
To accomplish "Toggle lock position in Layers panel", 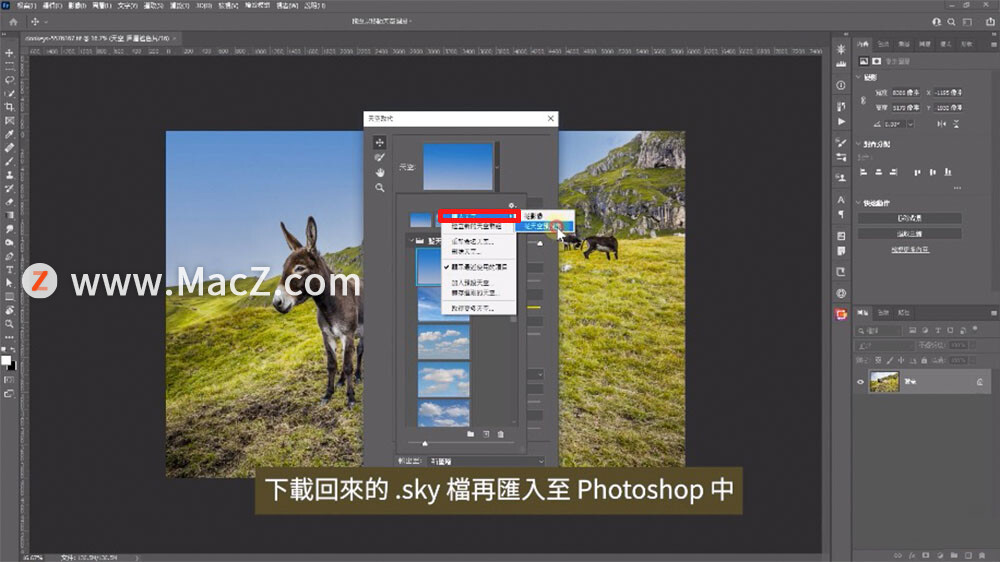I will (x=901, y=360).
